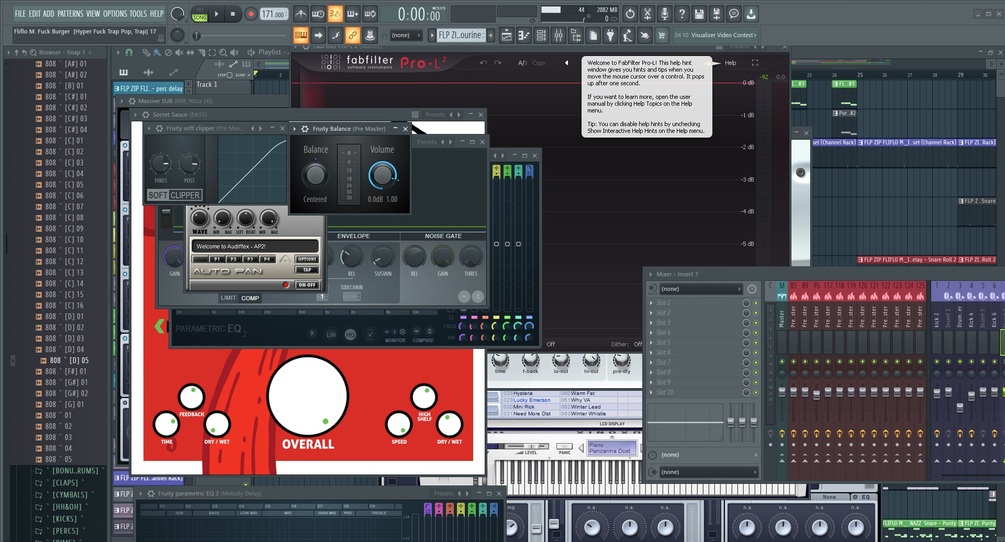Select the playlist zoom magnifier tool
The width and height of the screenshot is (1005, 542).
[x=222, y=52]
